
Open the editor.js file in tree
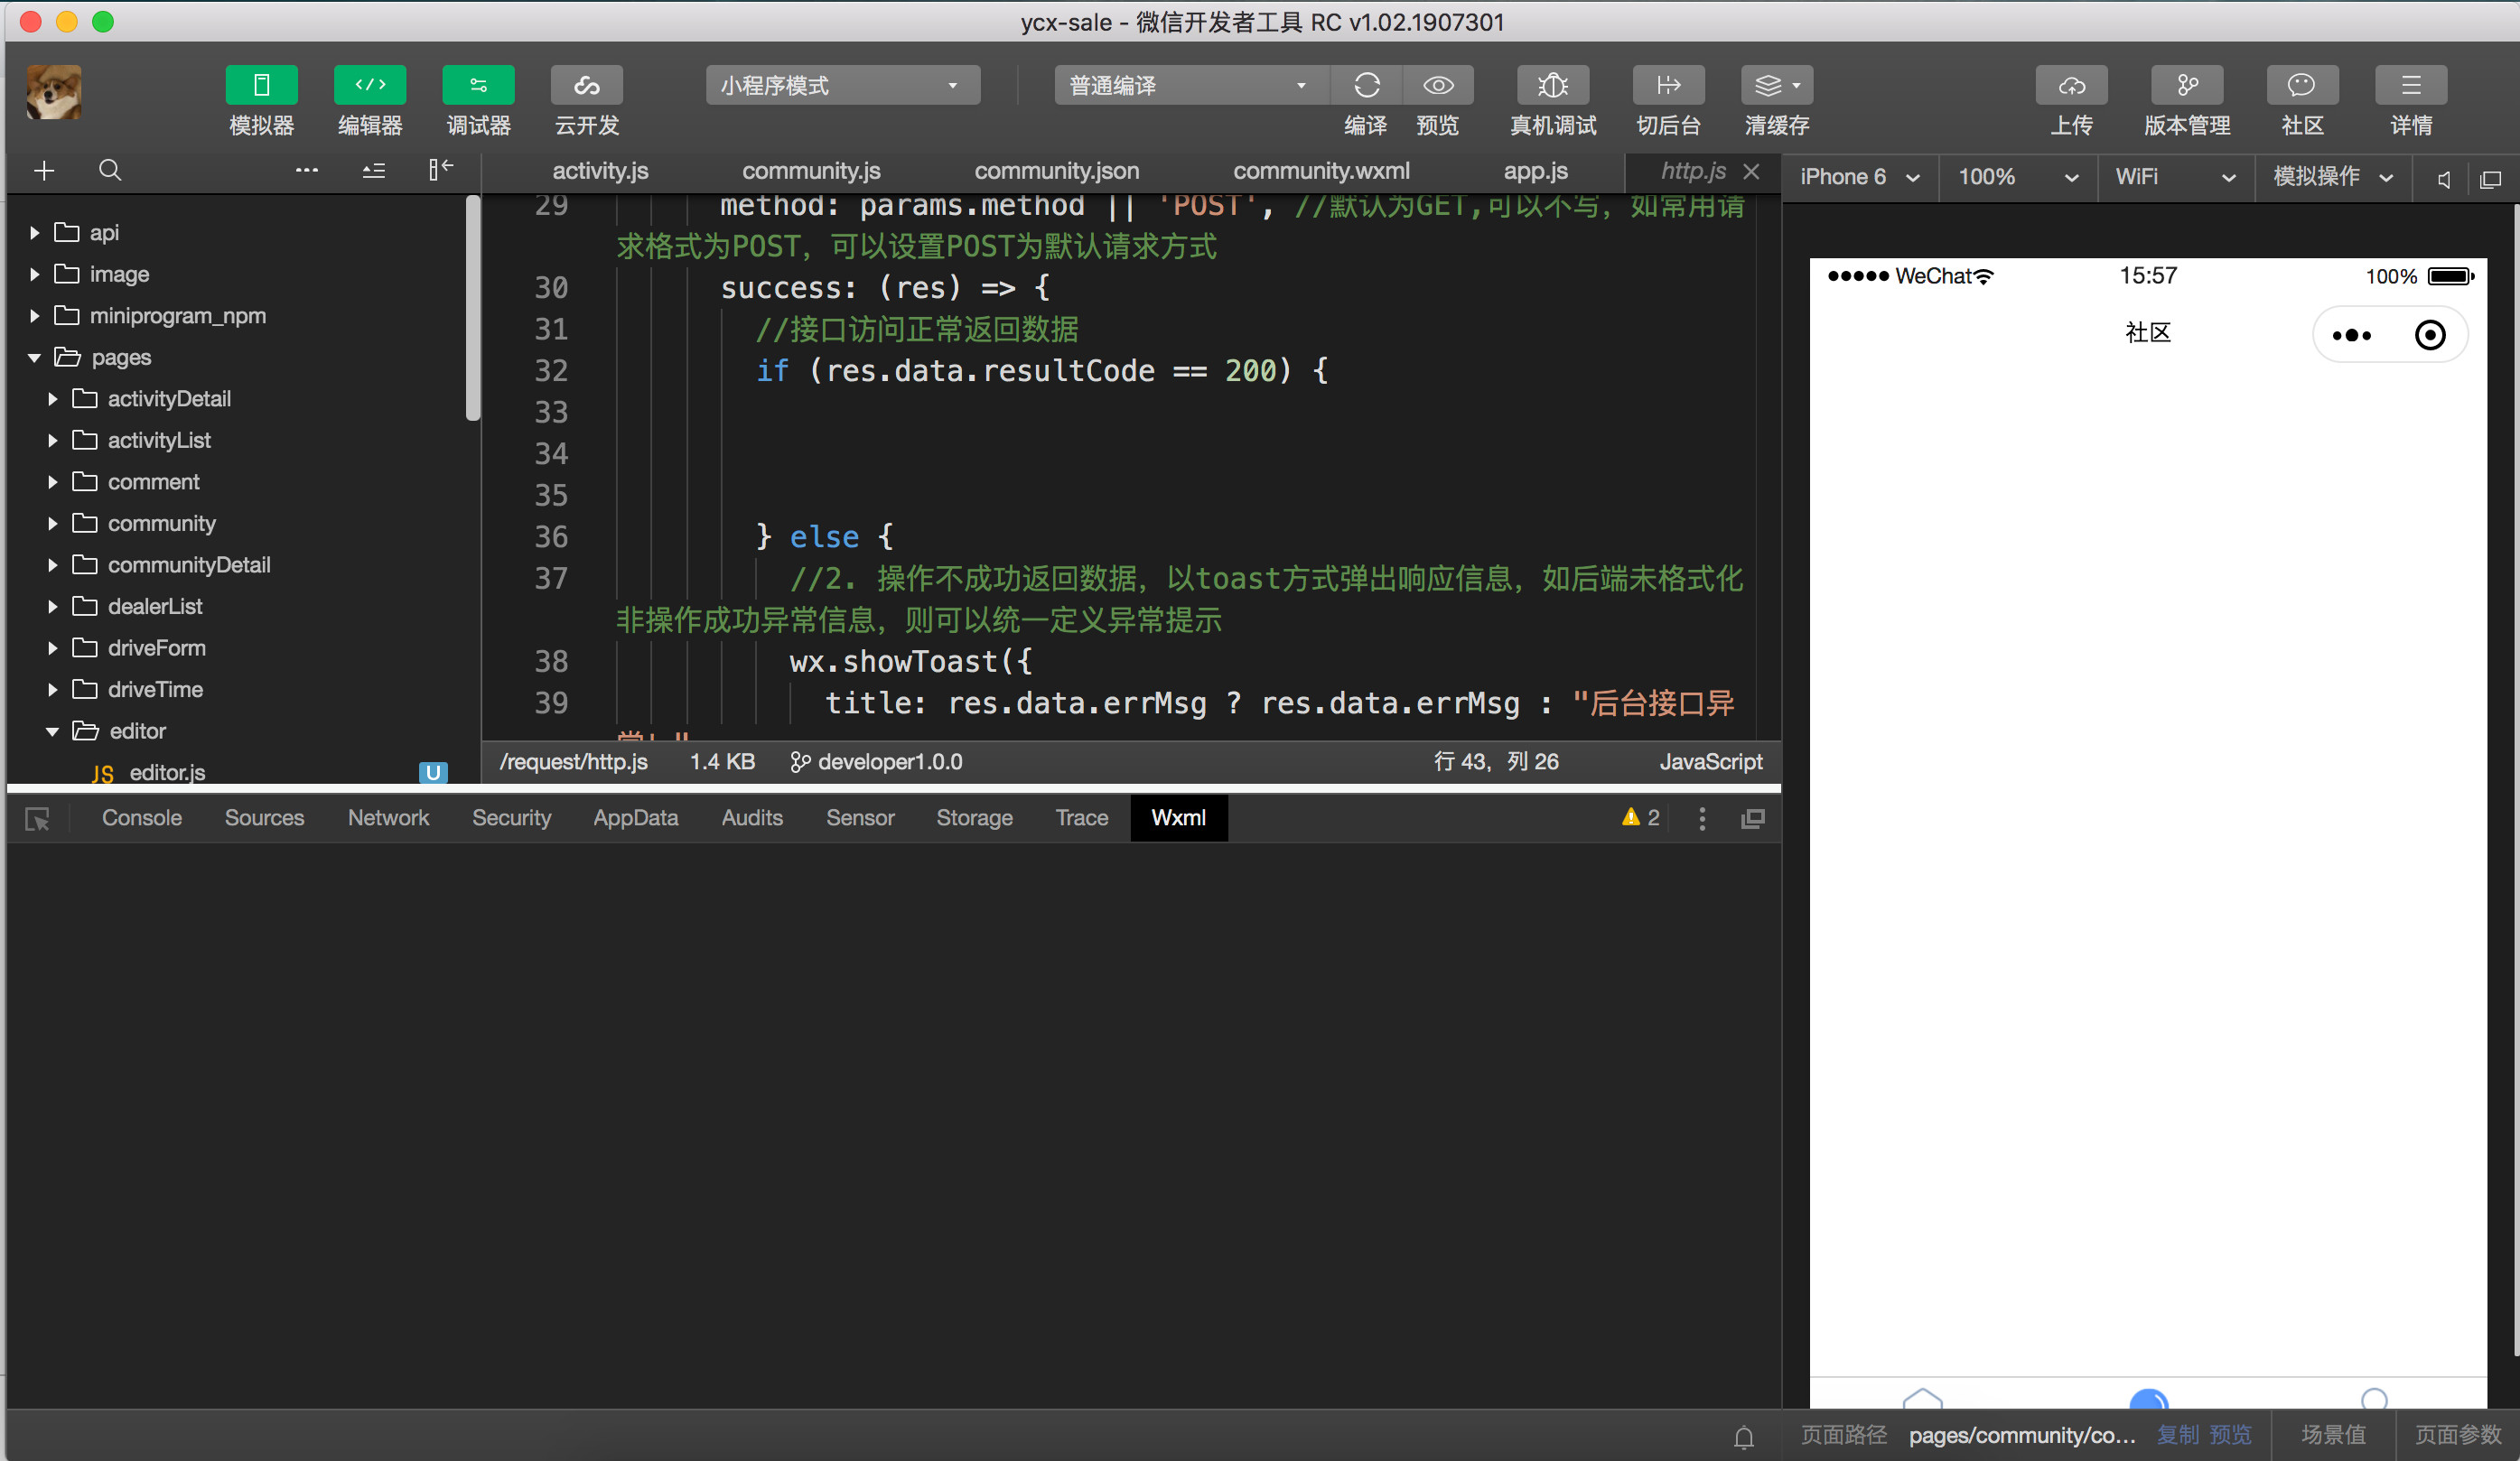167,772
